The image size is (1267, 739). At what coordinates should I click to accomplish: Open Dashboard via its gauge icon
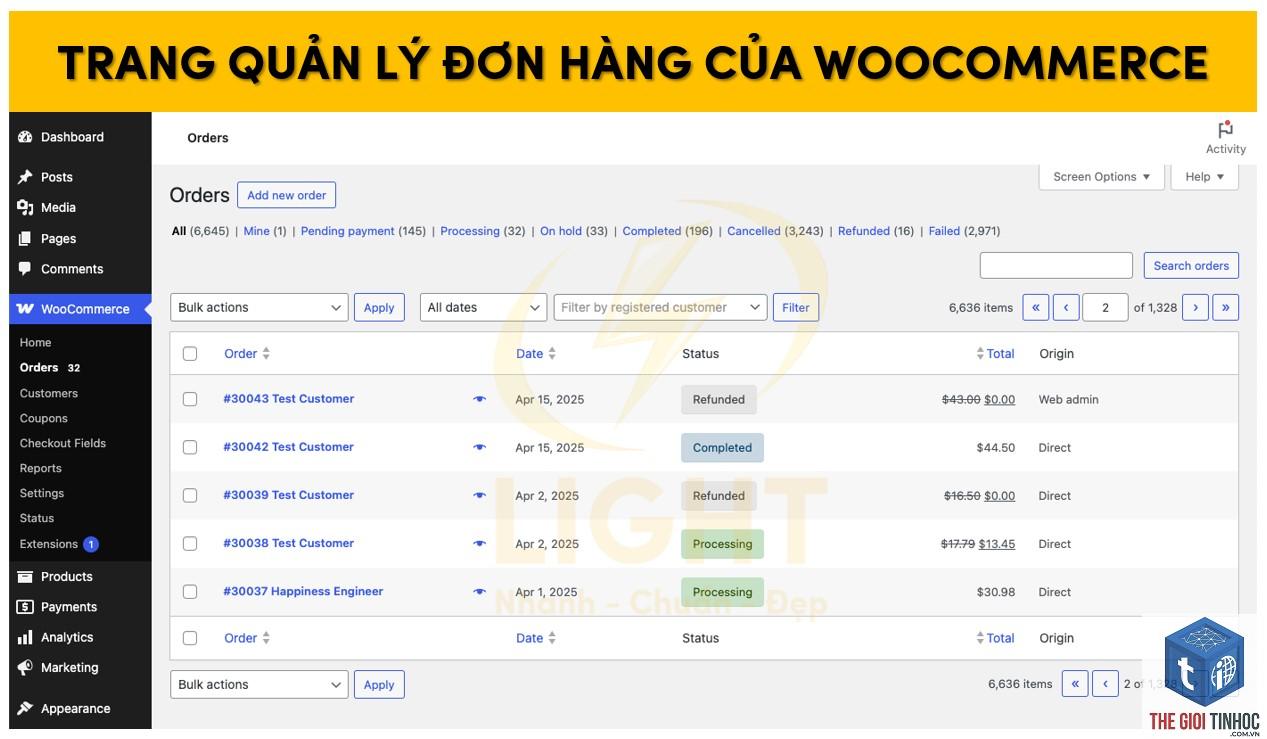click(x=25, y=137)
